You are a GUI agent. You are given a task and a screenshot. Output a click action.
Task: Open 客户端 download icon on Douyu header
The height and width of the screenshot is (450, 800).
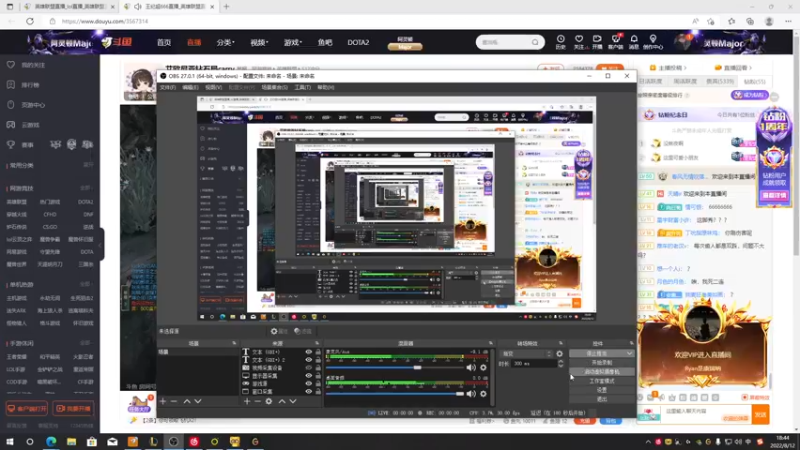[615, 42]
